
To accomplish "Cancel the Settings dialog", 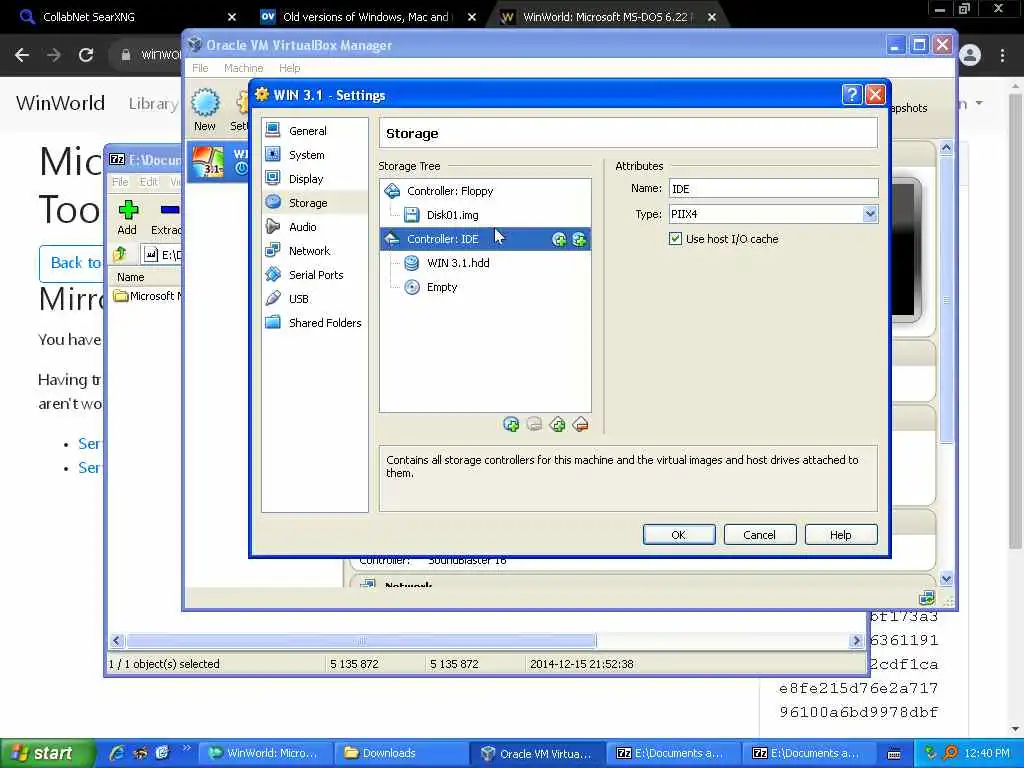I will 760,535.
